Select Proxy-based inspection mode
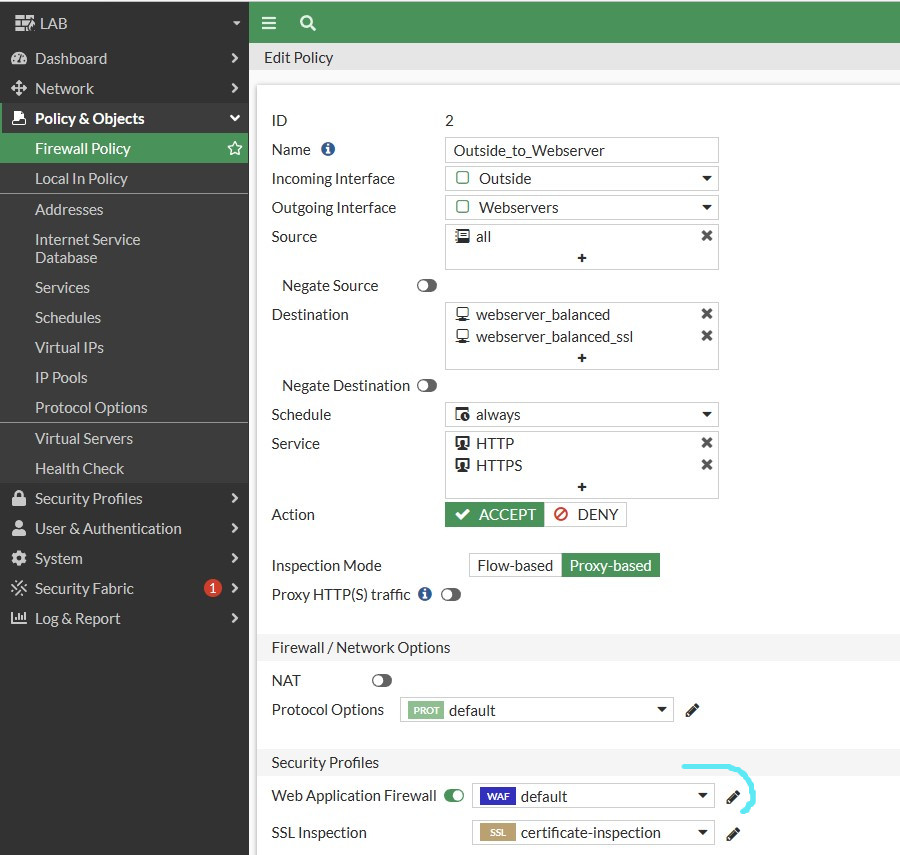 610,565
